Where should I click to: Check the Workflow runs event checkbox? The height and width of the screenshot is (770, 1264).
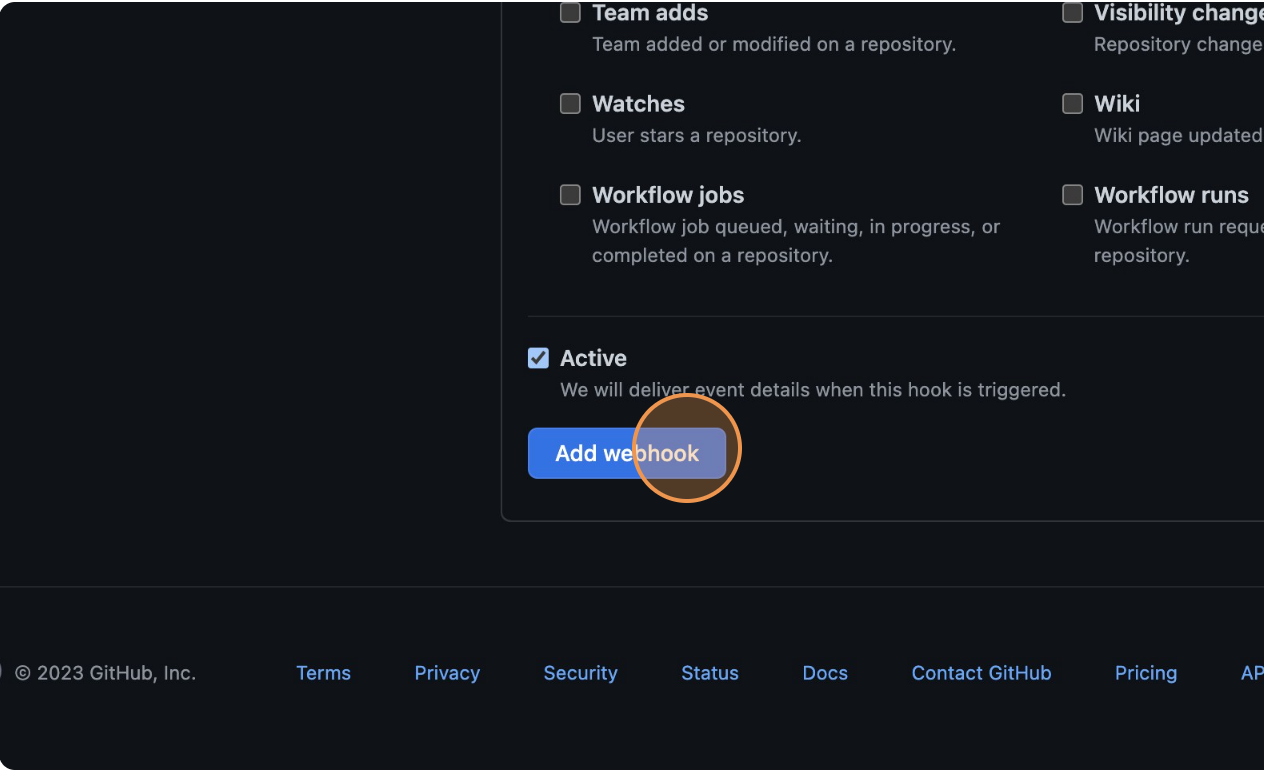tap(1072, 194)
